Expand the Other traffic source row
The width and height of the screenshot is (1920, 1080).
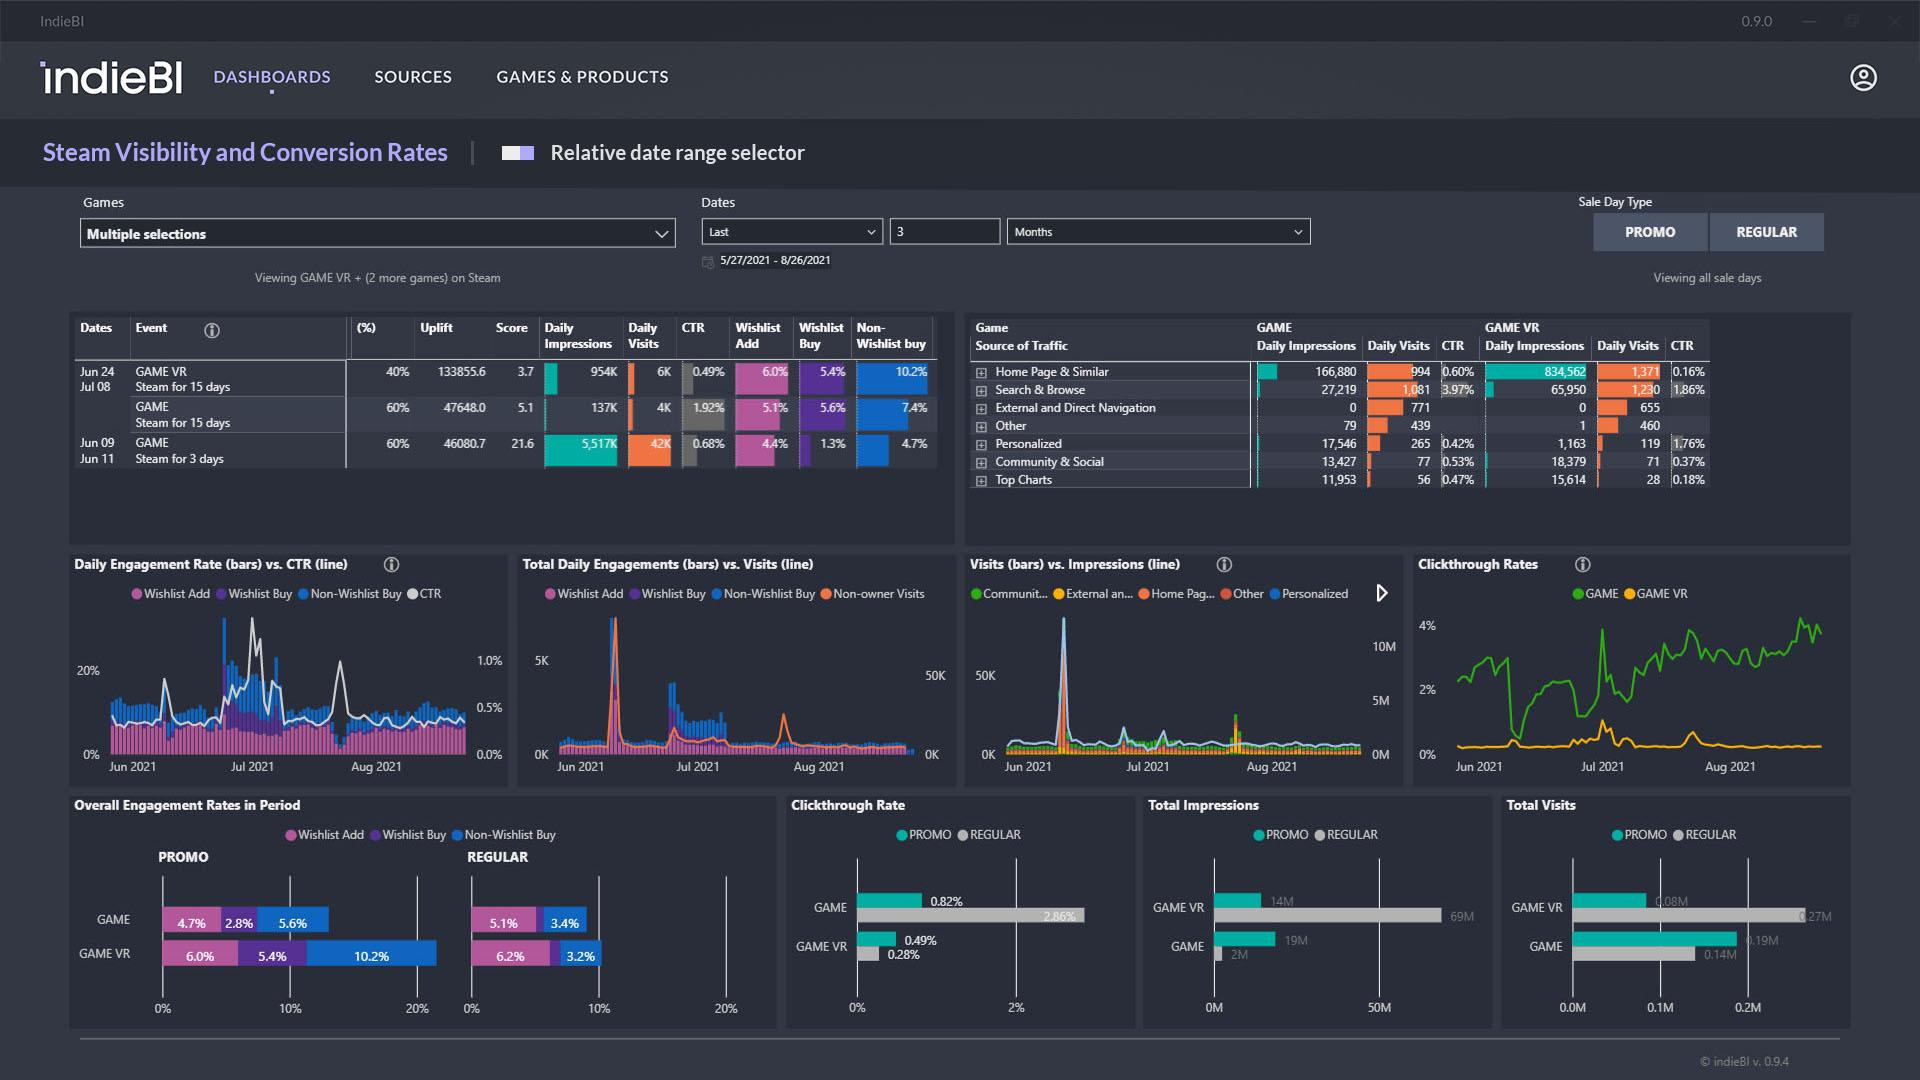(x=982, y=427)
